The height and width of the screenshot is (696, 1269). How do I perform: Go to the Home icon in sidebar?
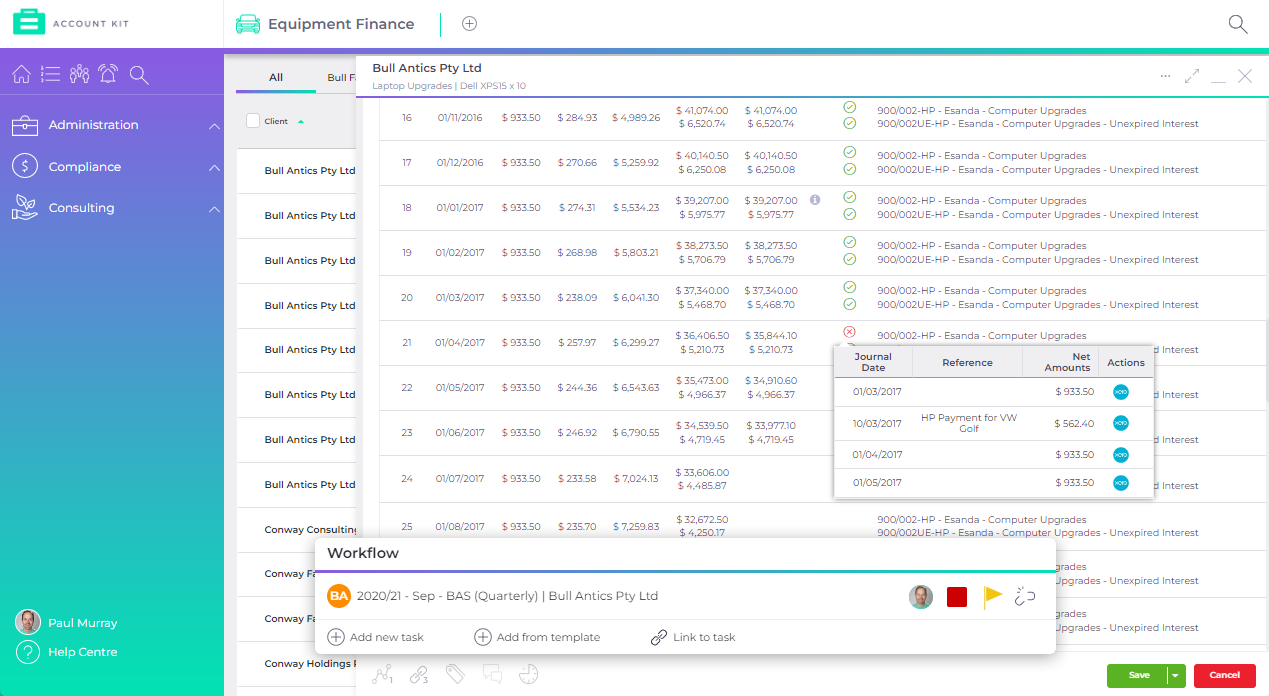[21, 74]
